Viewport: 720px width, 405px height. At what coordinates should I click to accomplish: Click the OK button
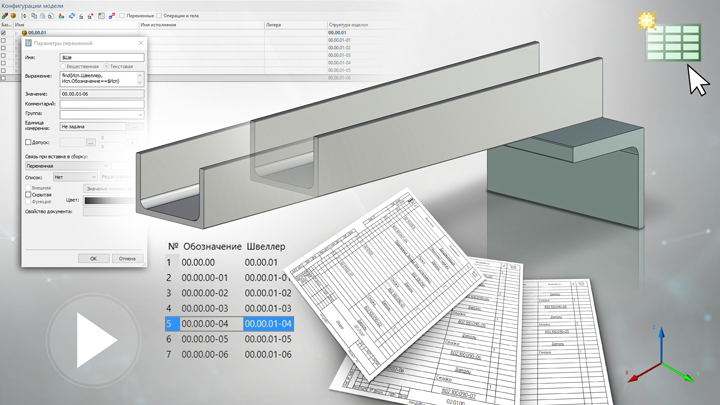93,259
